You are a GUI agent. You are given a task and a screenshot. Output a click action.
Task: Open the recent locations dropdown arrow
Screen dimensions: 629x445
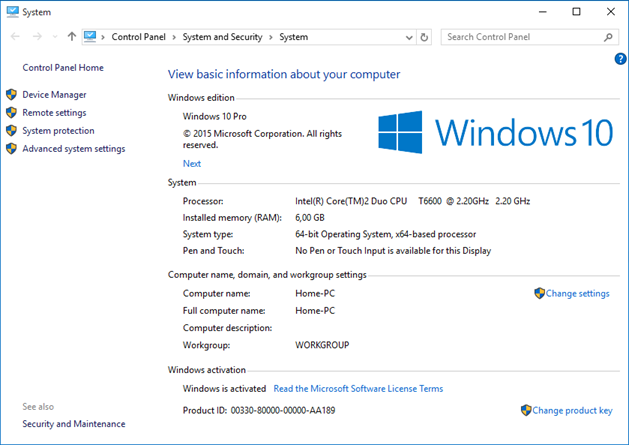click(x=55, y=37)
